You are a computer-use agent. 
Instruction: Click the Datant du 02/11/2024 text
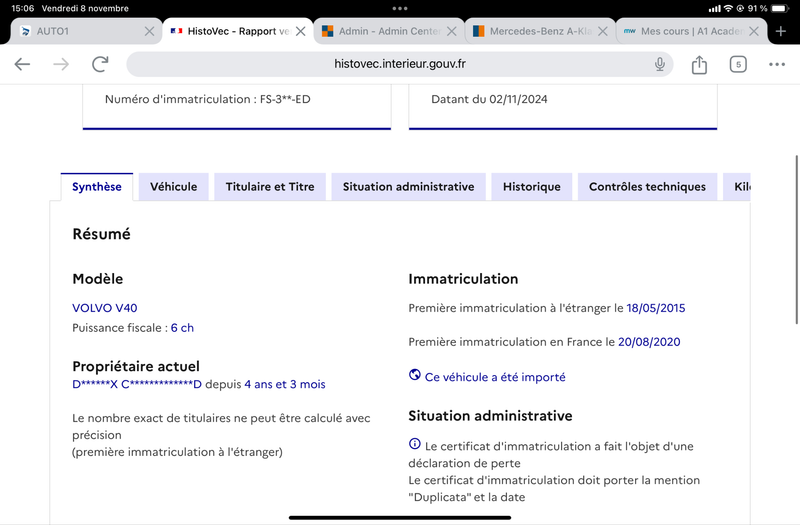click(489, 99)
